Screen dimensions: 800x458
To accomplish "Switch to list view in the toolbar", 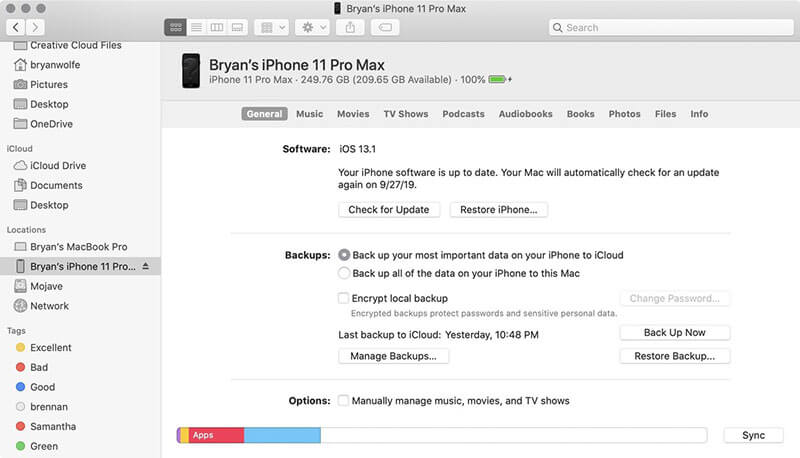I will 196,28.
